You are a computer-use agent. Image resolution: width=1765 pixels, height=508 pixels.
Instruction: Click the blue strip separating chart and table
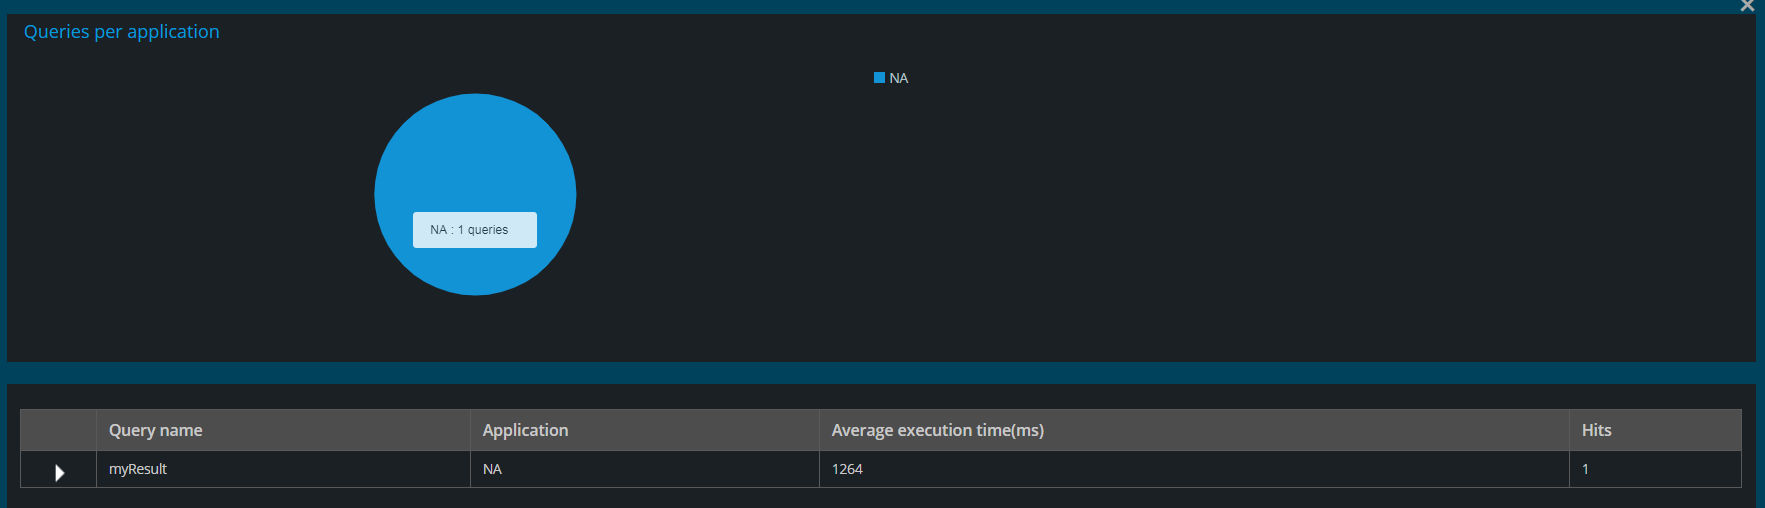[x=881, y=373]
